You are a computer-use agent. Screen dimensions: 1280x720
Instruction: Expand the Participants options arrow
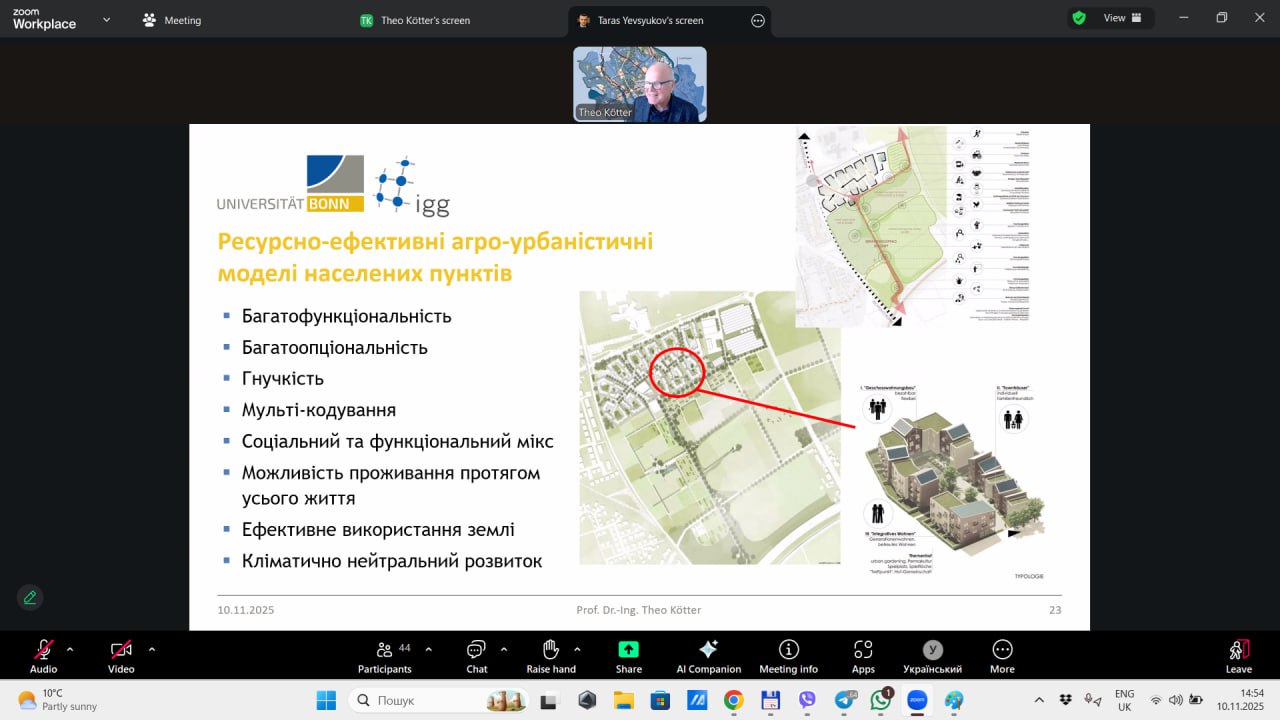pos(429,649)
